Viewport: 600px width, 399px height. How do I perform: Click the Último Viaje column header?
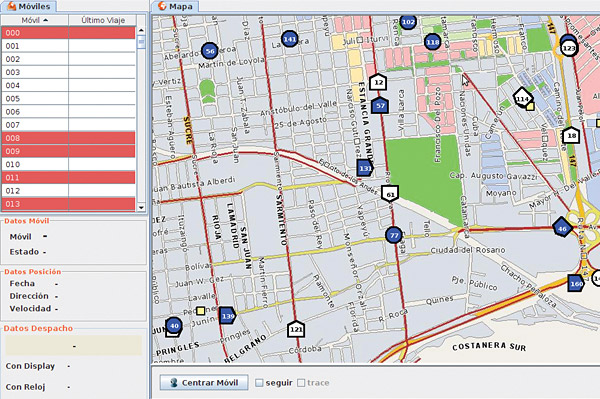coord(103,20)
